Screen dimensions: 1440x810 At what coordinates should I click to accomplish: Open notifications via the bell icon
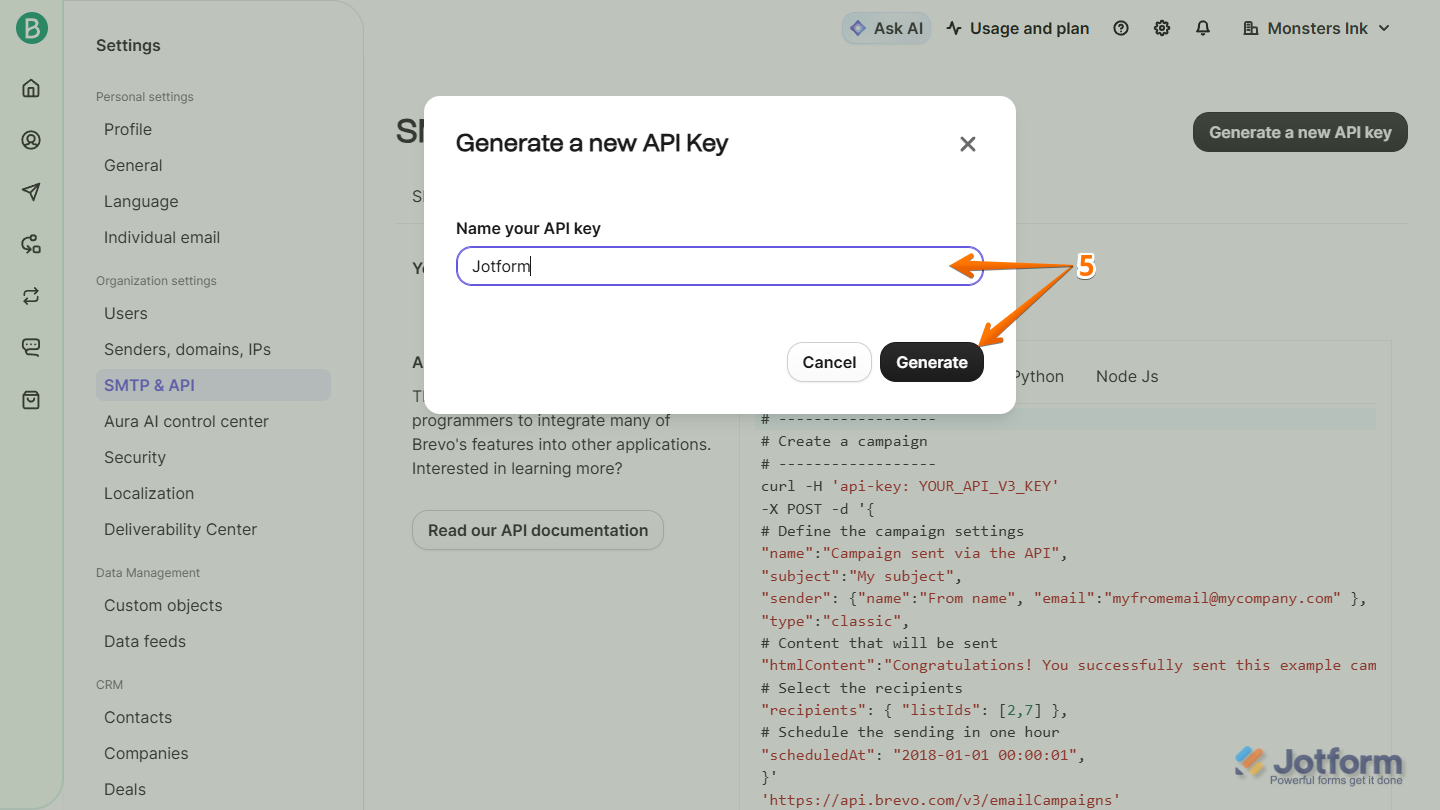click(1202, 28)
